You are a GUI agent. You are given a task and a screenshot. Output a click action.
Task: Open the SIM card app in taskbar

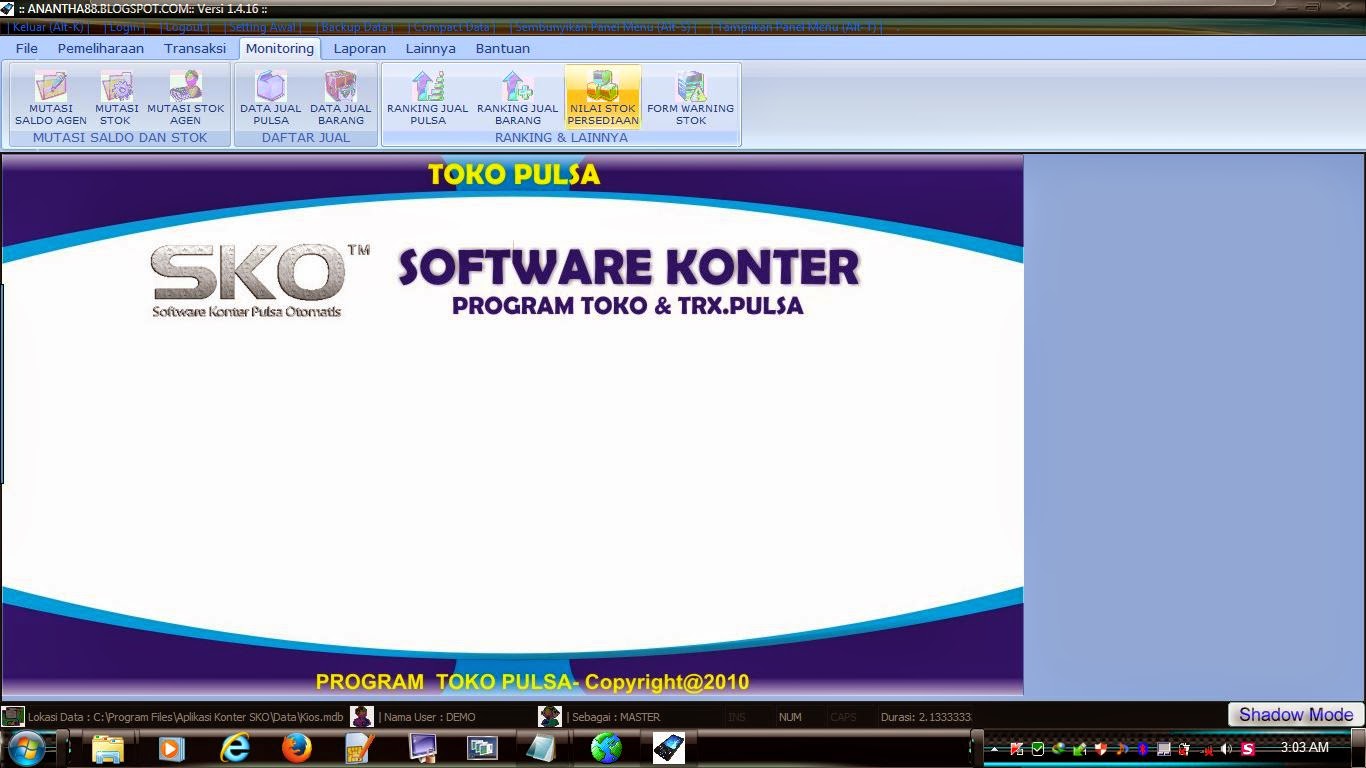[x=359, y=748]
